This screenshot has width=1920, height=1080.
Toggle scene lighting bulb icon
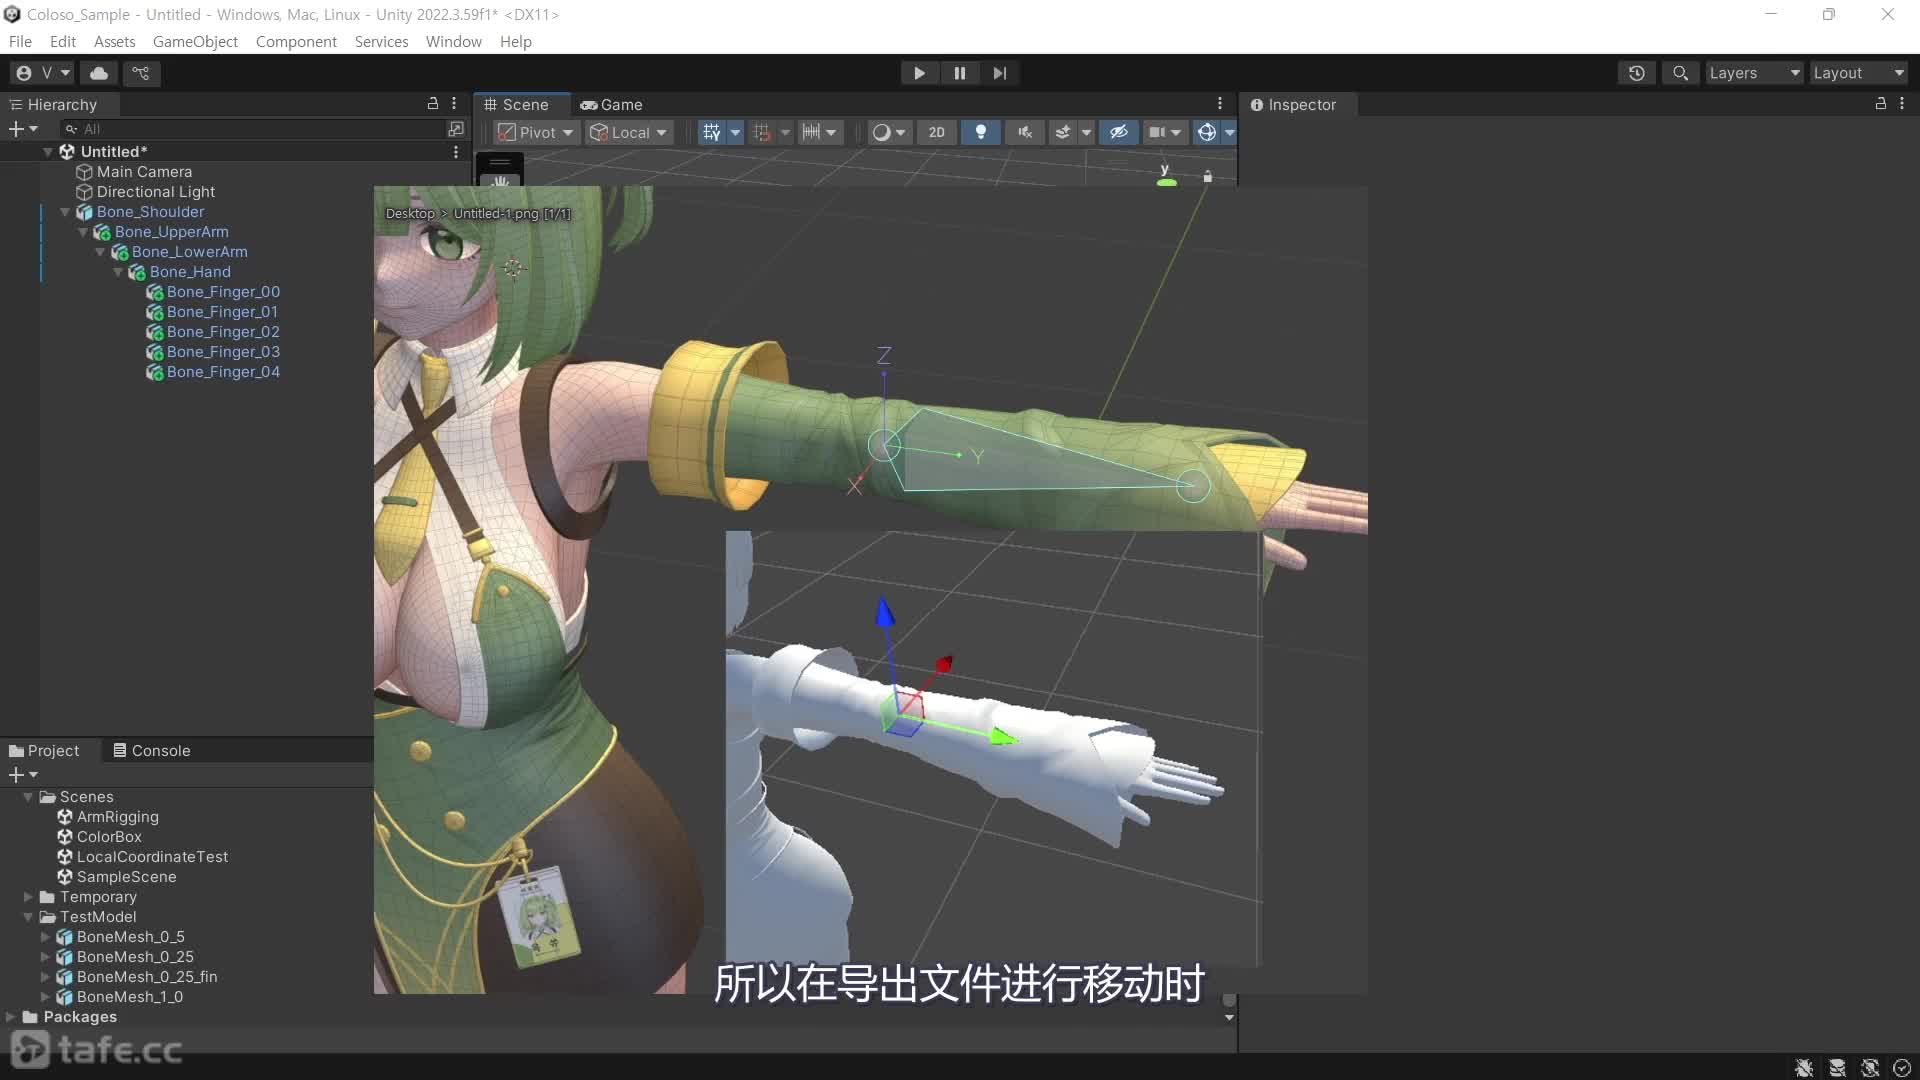coord(980,132)
